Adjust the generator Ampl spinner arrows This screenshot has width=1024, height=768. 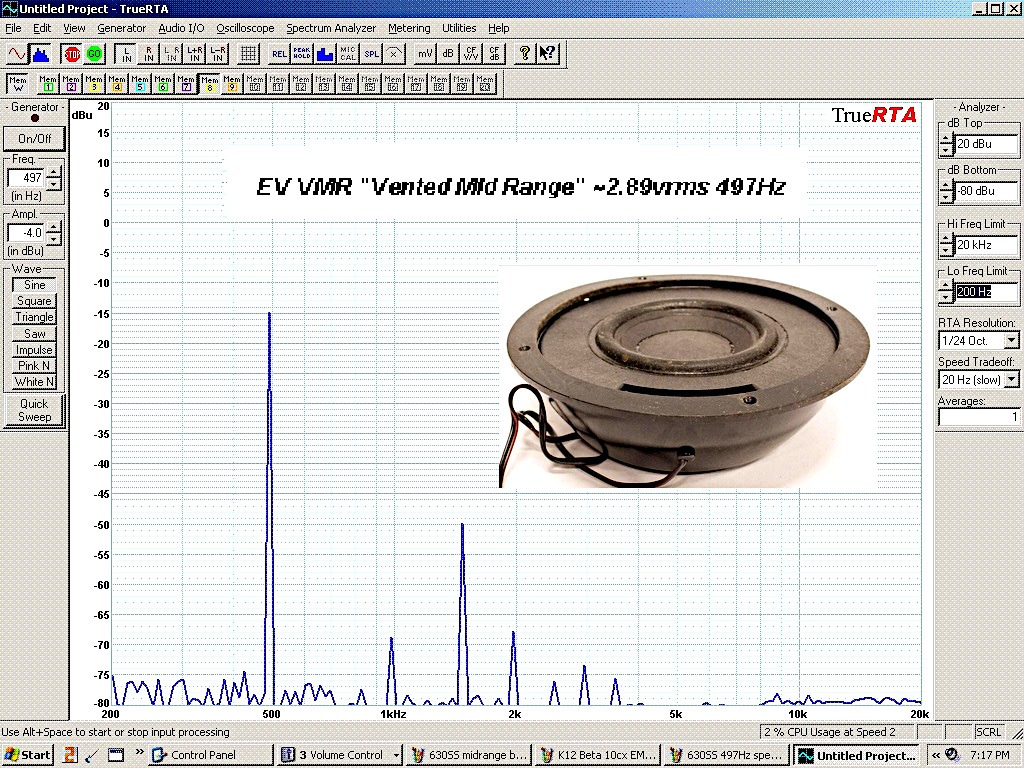54,232
